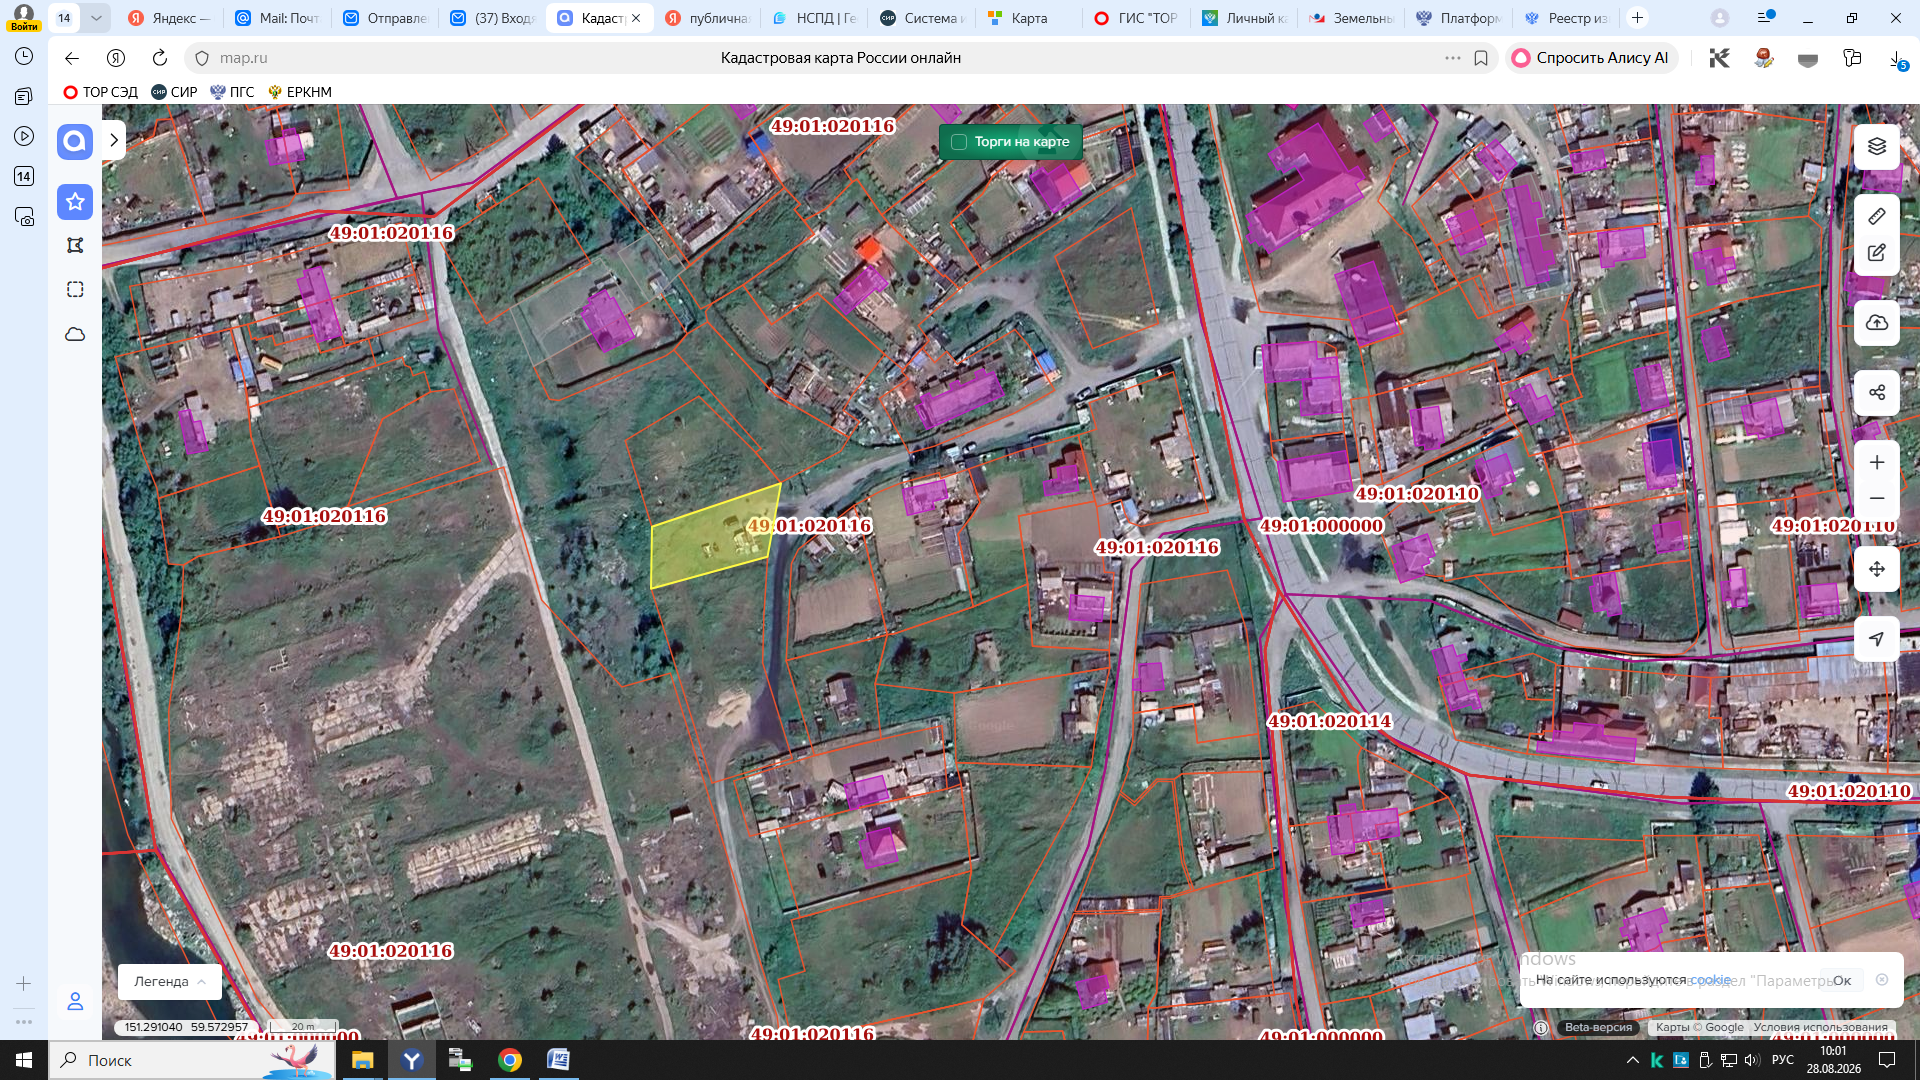This screenshot has width=1920, height=1080.
Task: Open the browser tab list dropdown
Action: 96,18
